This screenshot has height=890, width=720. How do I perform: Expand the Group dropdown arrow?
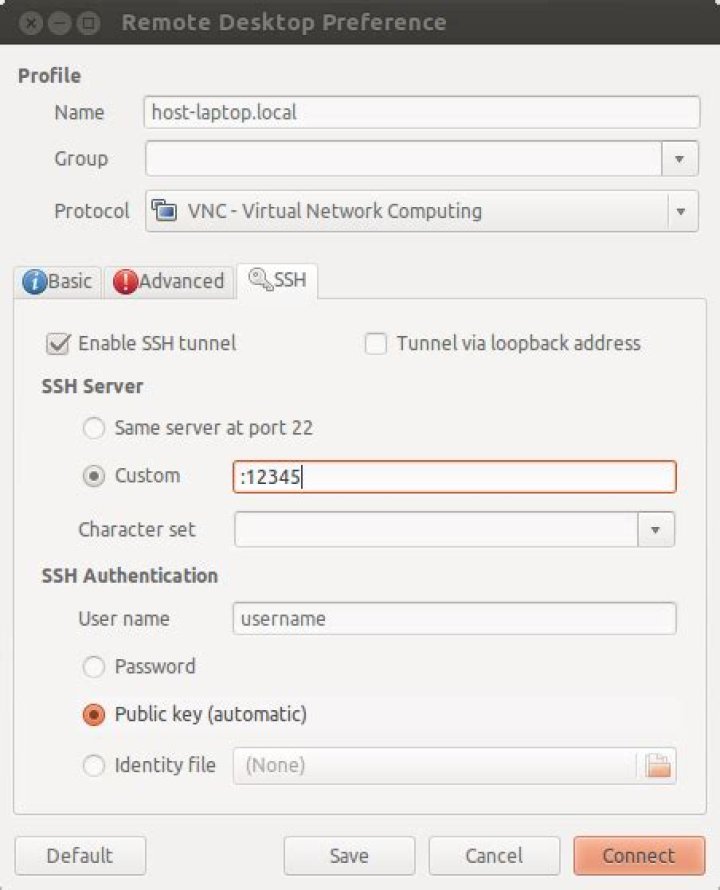[x=680, y=158]
